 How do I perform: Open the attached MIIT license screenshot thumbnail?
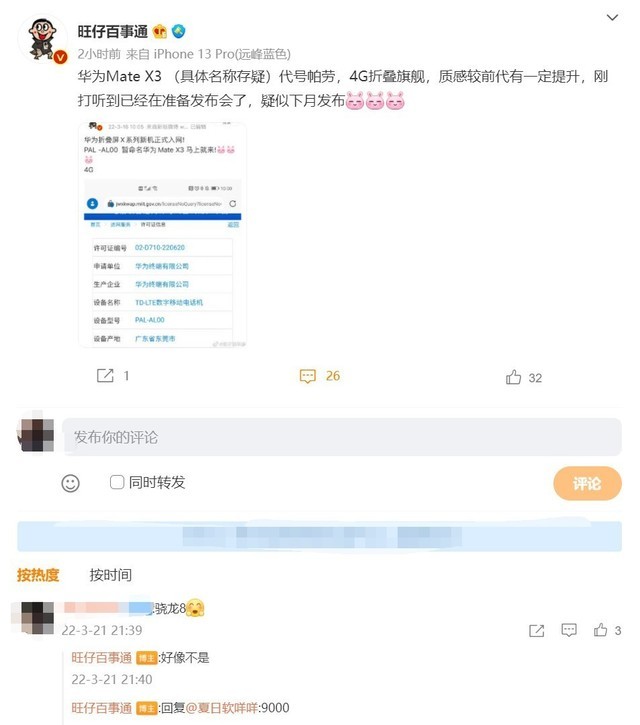point(162,234)
